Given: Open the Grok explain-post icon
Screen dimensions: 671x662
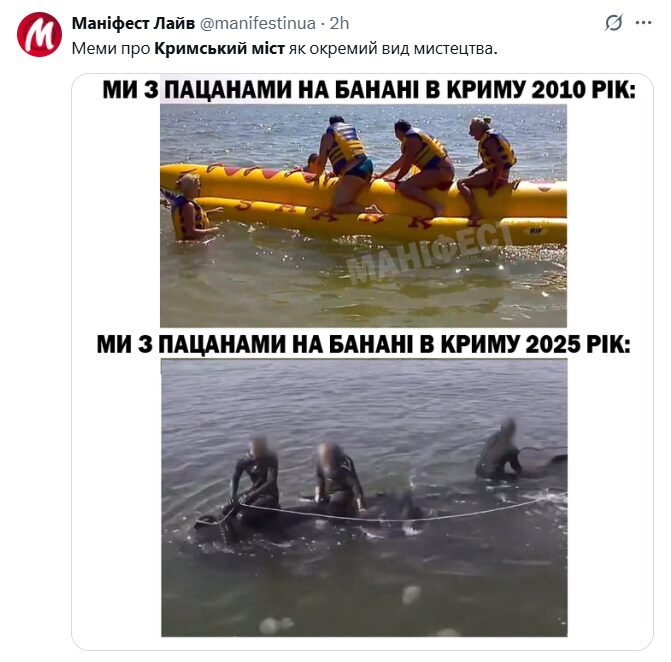Looking at the screenshot, I should (613, 23).
